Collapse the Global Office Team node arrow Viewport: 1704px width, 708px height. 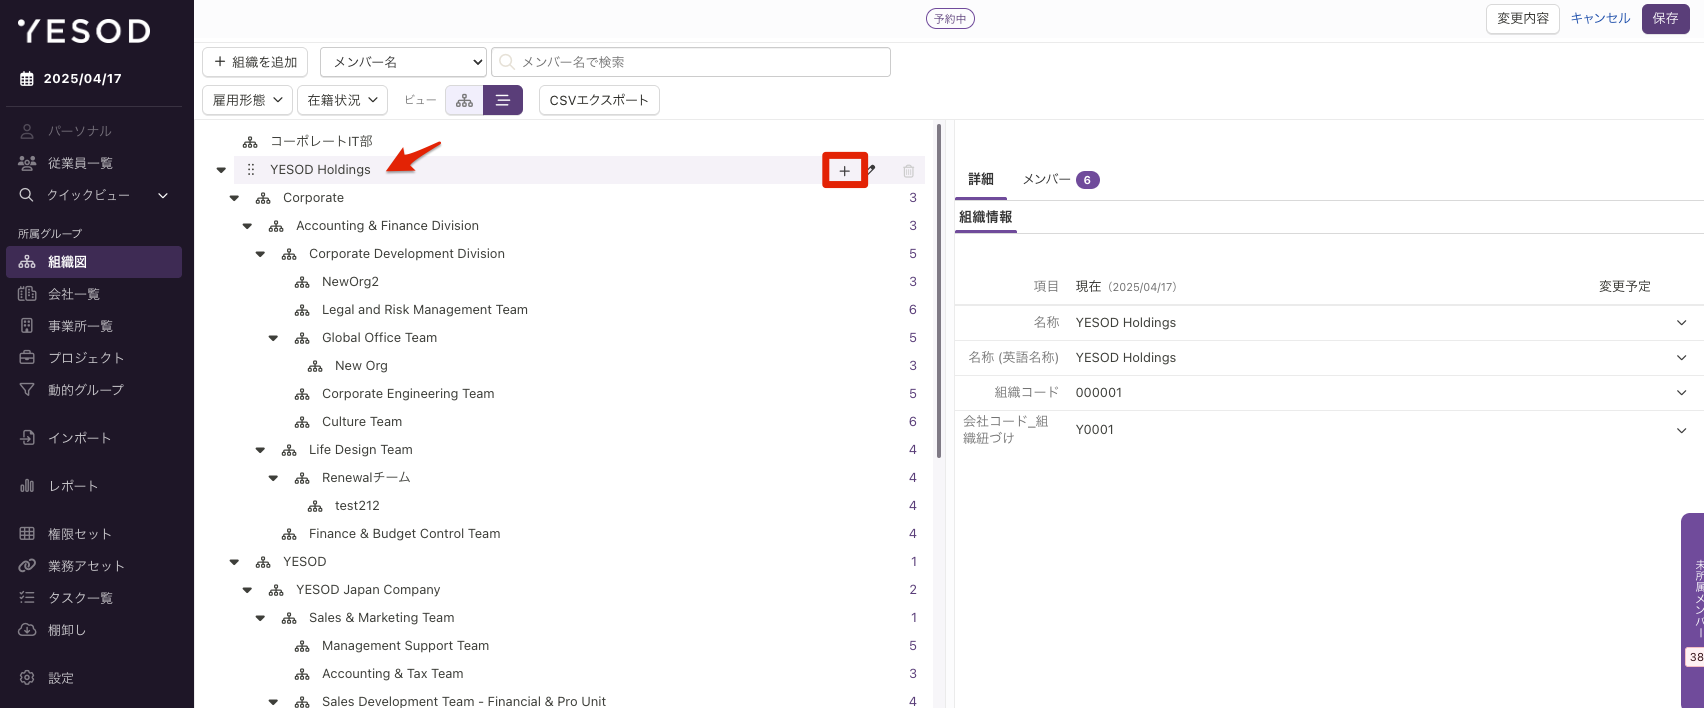tap(273, 338)
